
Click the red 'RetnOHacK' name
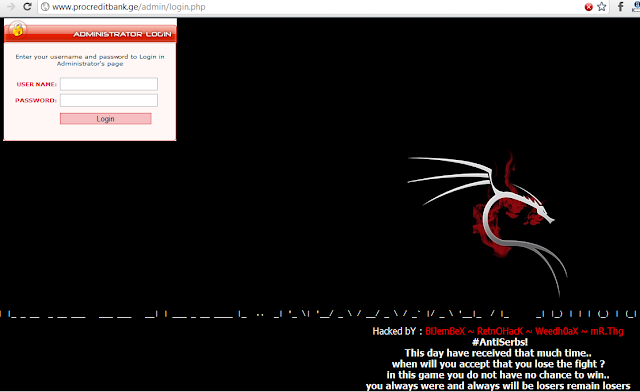point(500,331)
